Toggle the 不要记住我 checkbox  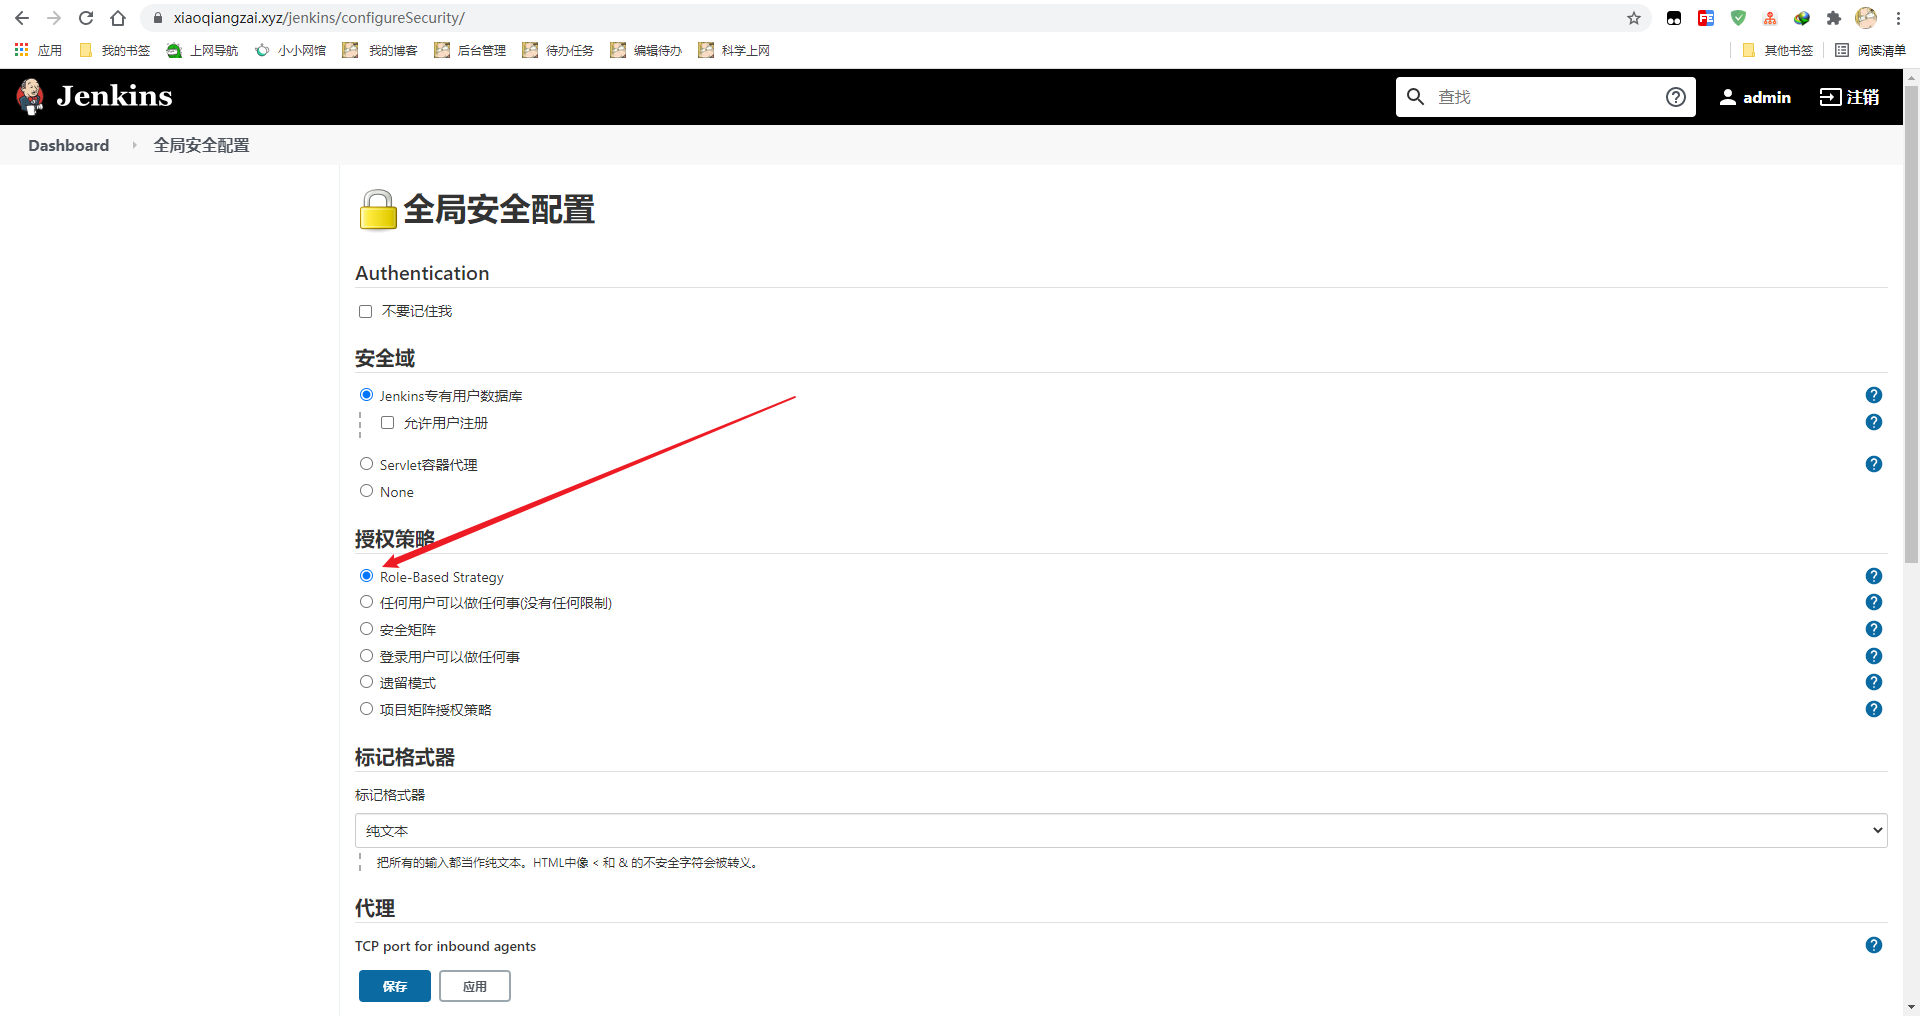pos(366,312)
